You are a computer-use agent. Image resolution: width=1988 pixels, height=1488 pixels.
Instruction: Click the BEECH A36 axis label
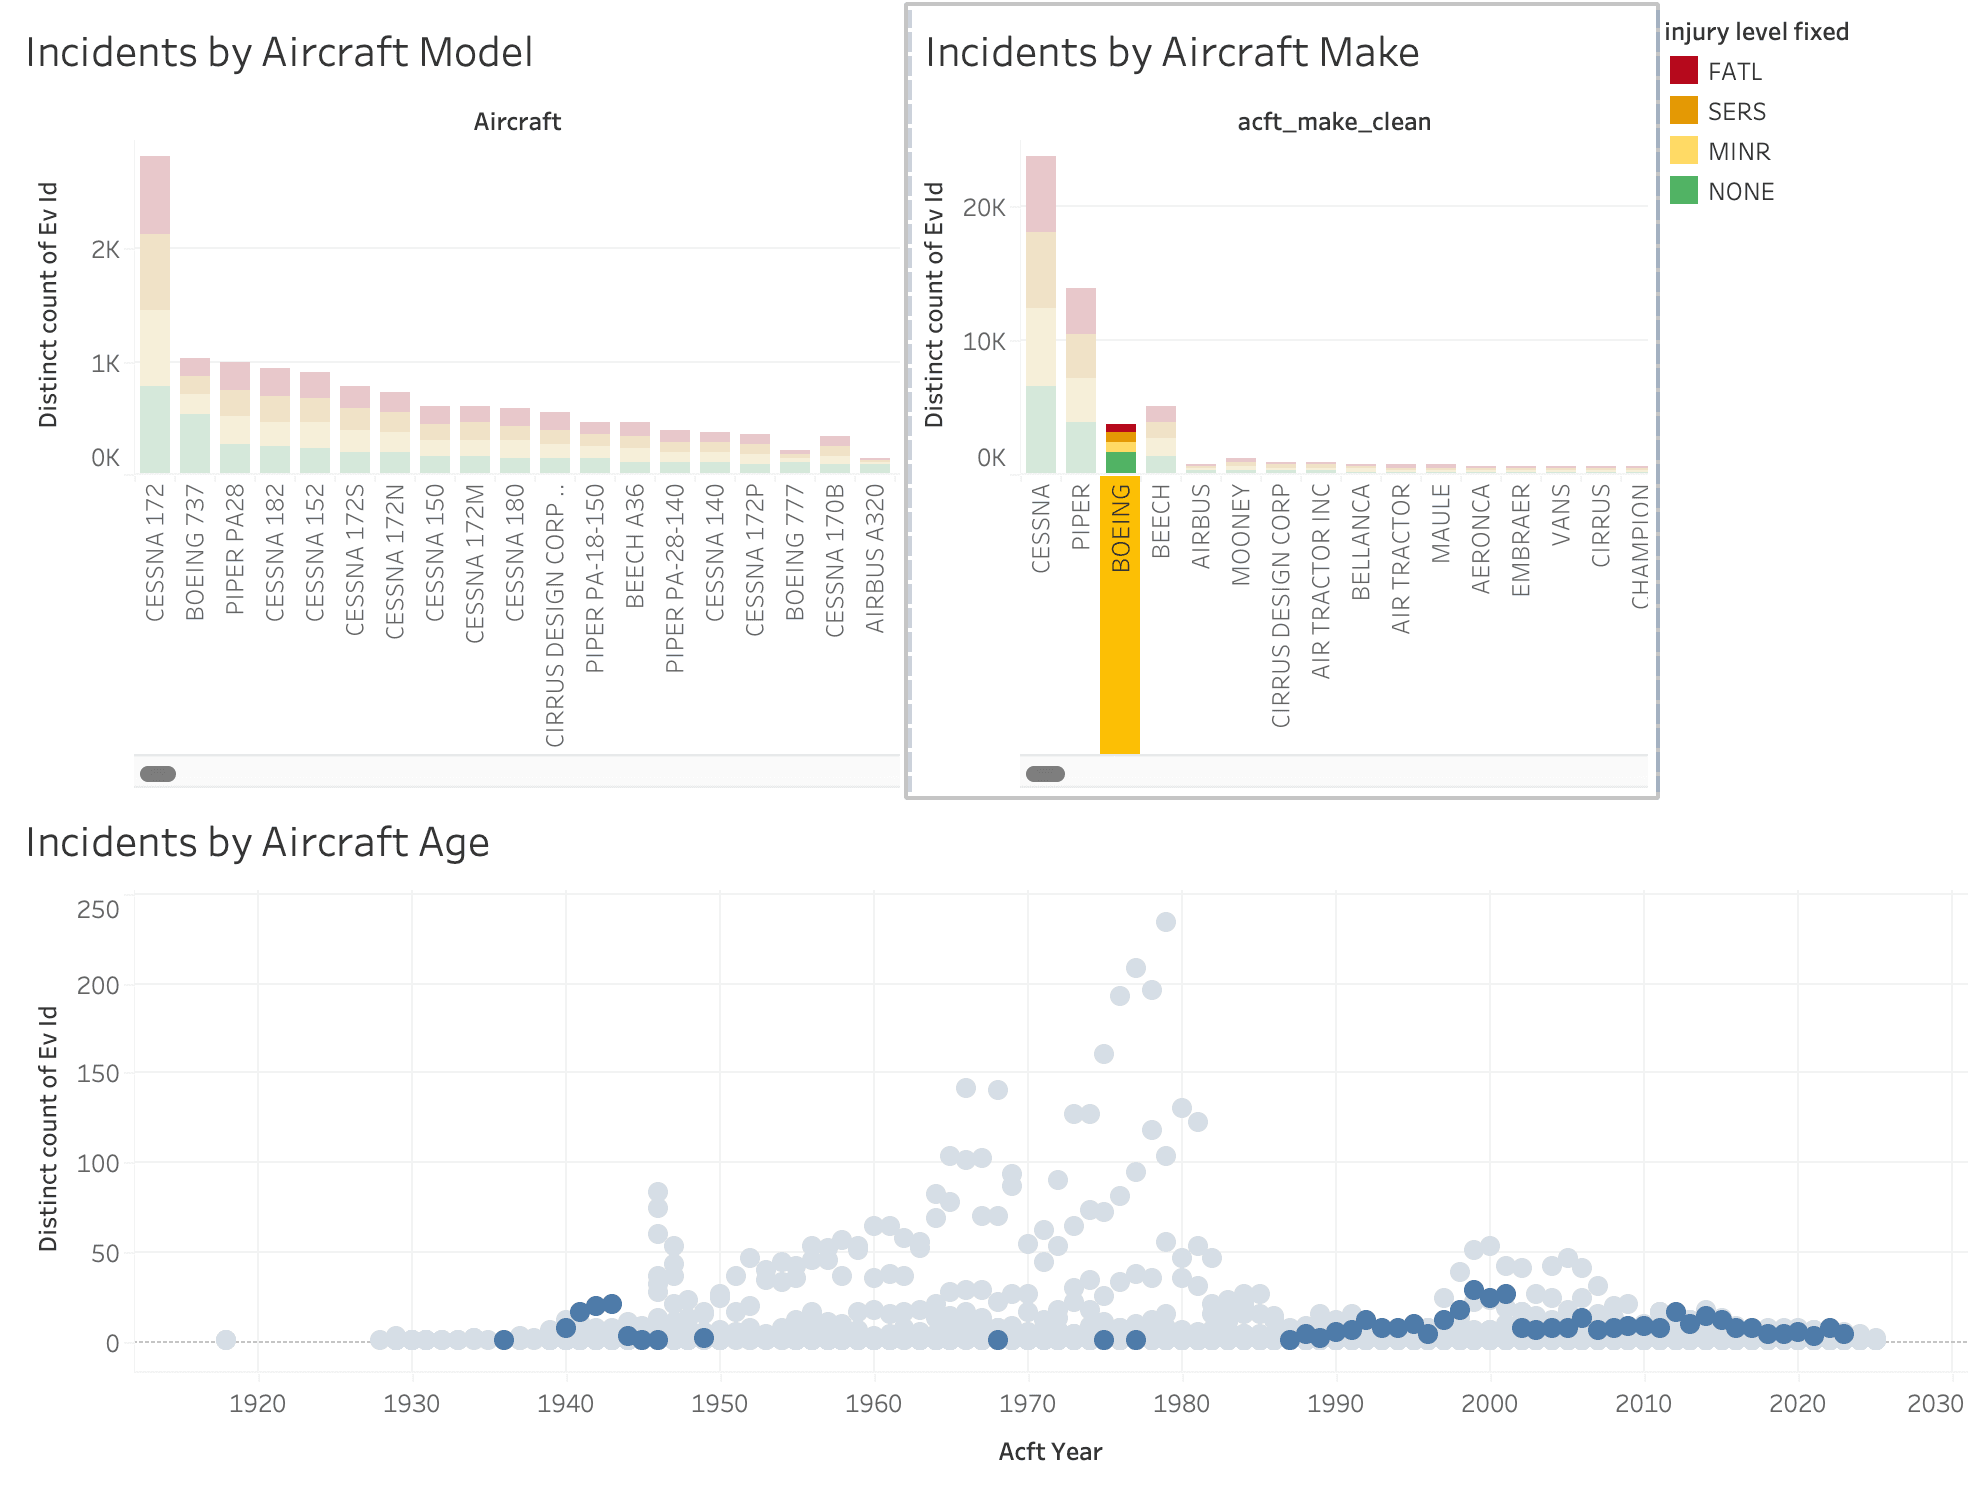click(635, 546)
